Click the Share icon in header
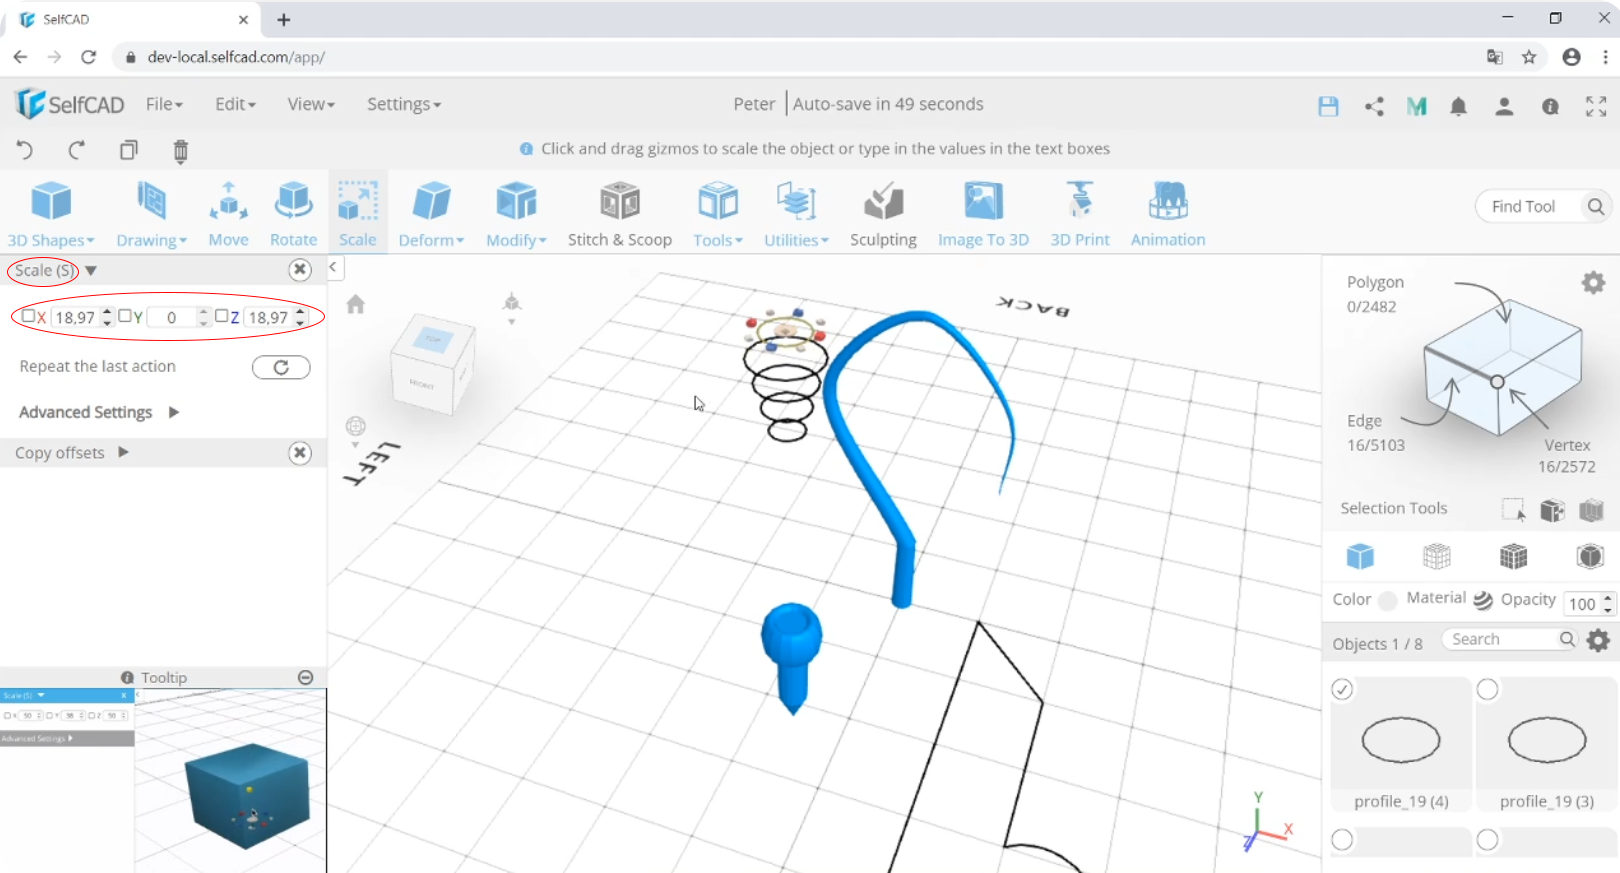Viewport: 1620px width, 873px height. click(x=1374, y=106)
